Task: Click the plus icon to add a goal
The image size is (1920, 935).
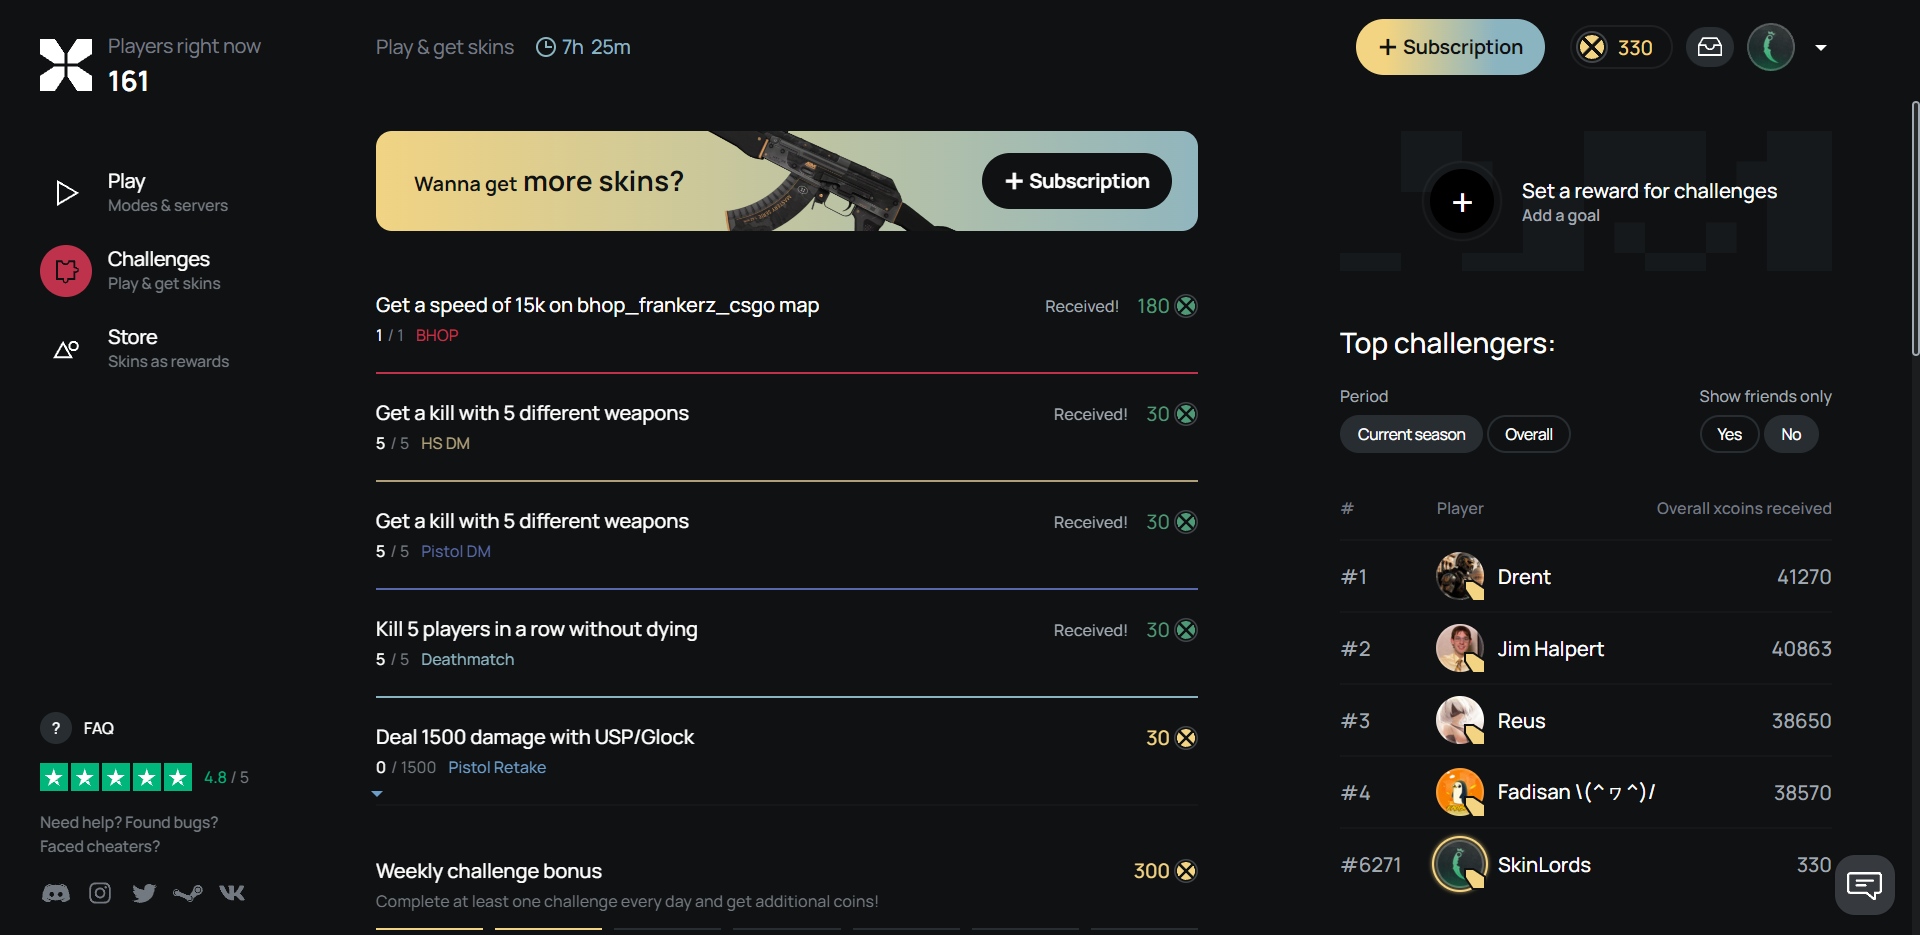Action: click(x=1462, y=202)
